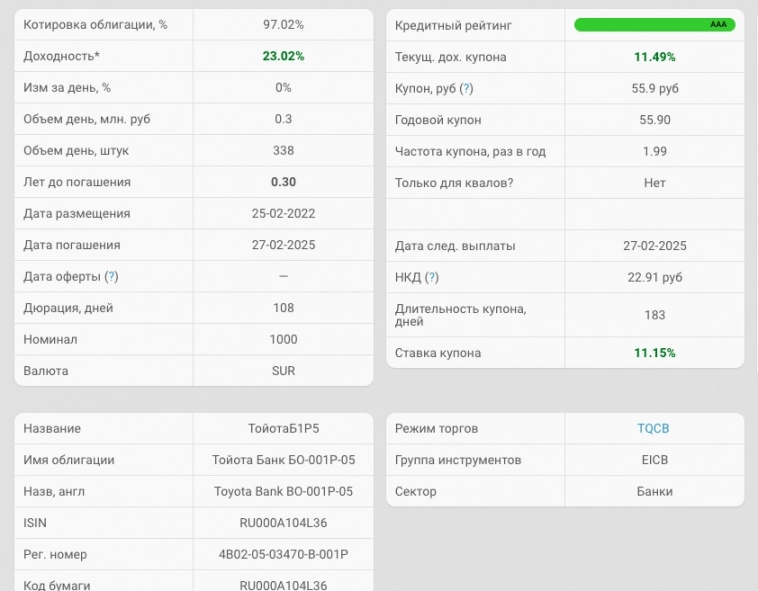758x591 pixels.
Task: Click the English name Toyota Bank BO-001P-05
Action: 283,492
